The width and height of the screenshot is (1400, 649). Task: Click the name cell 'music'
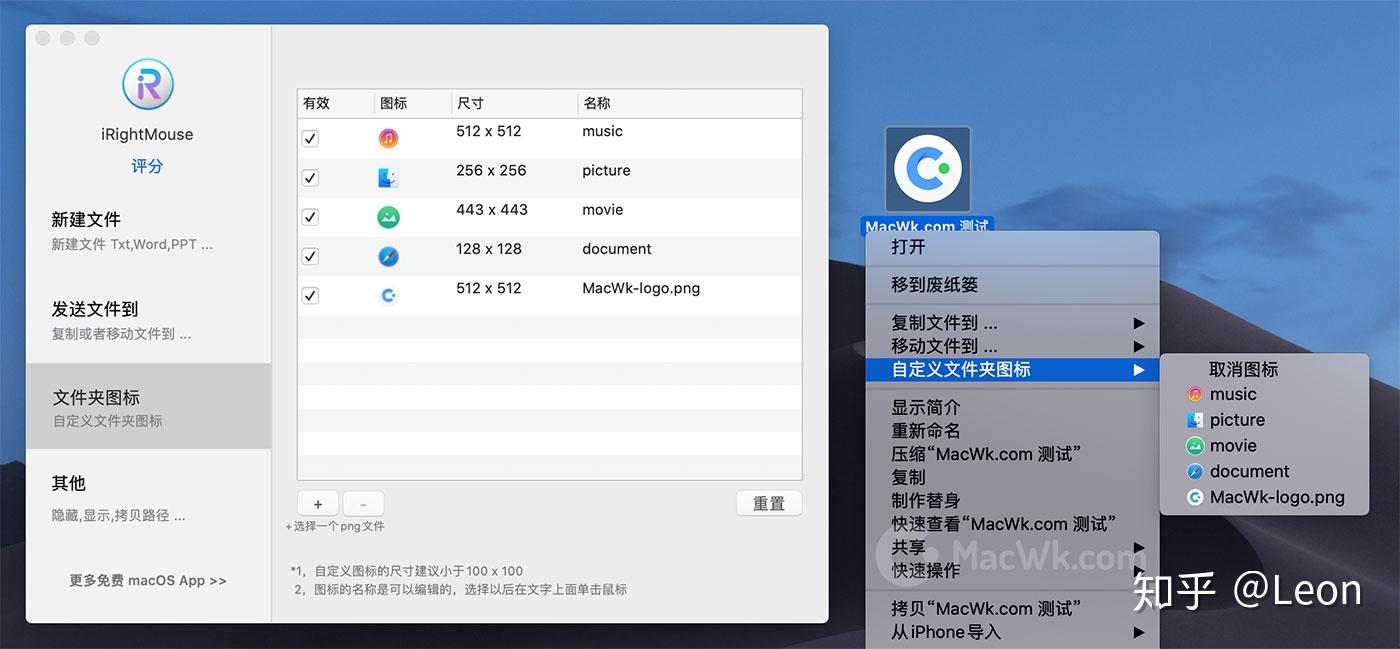[x=602, y=131]
